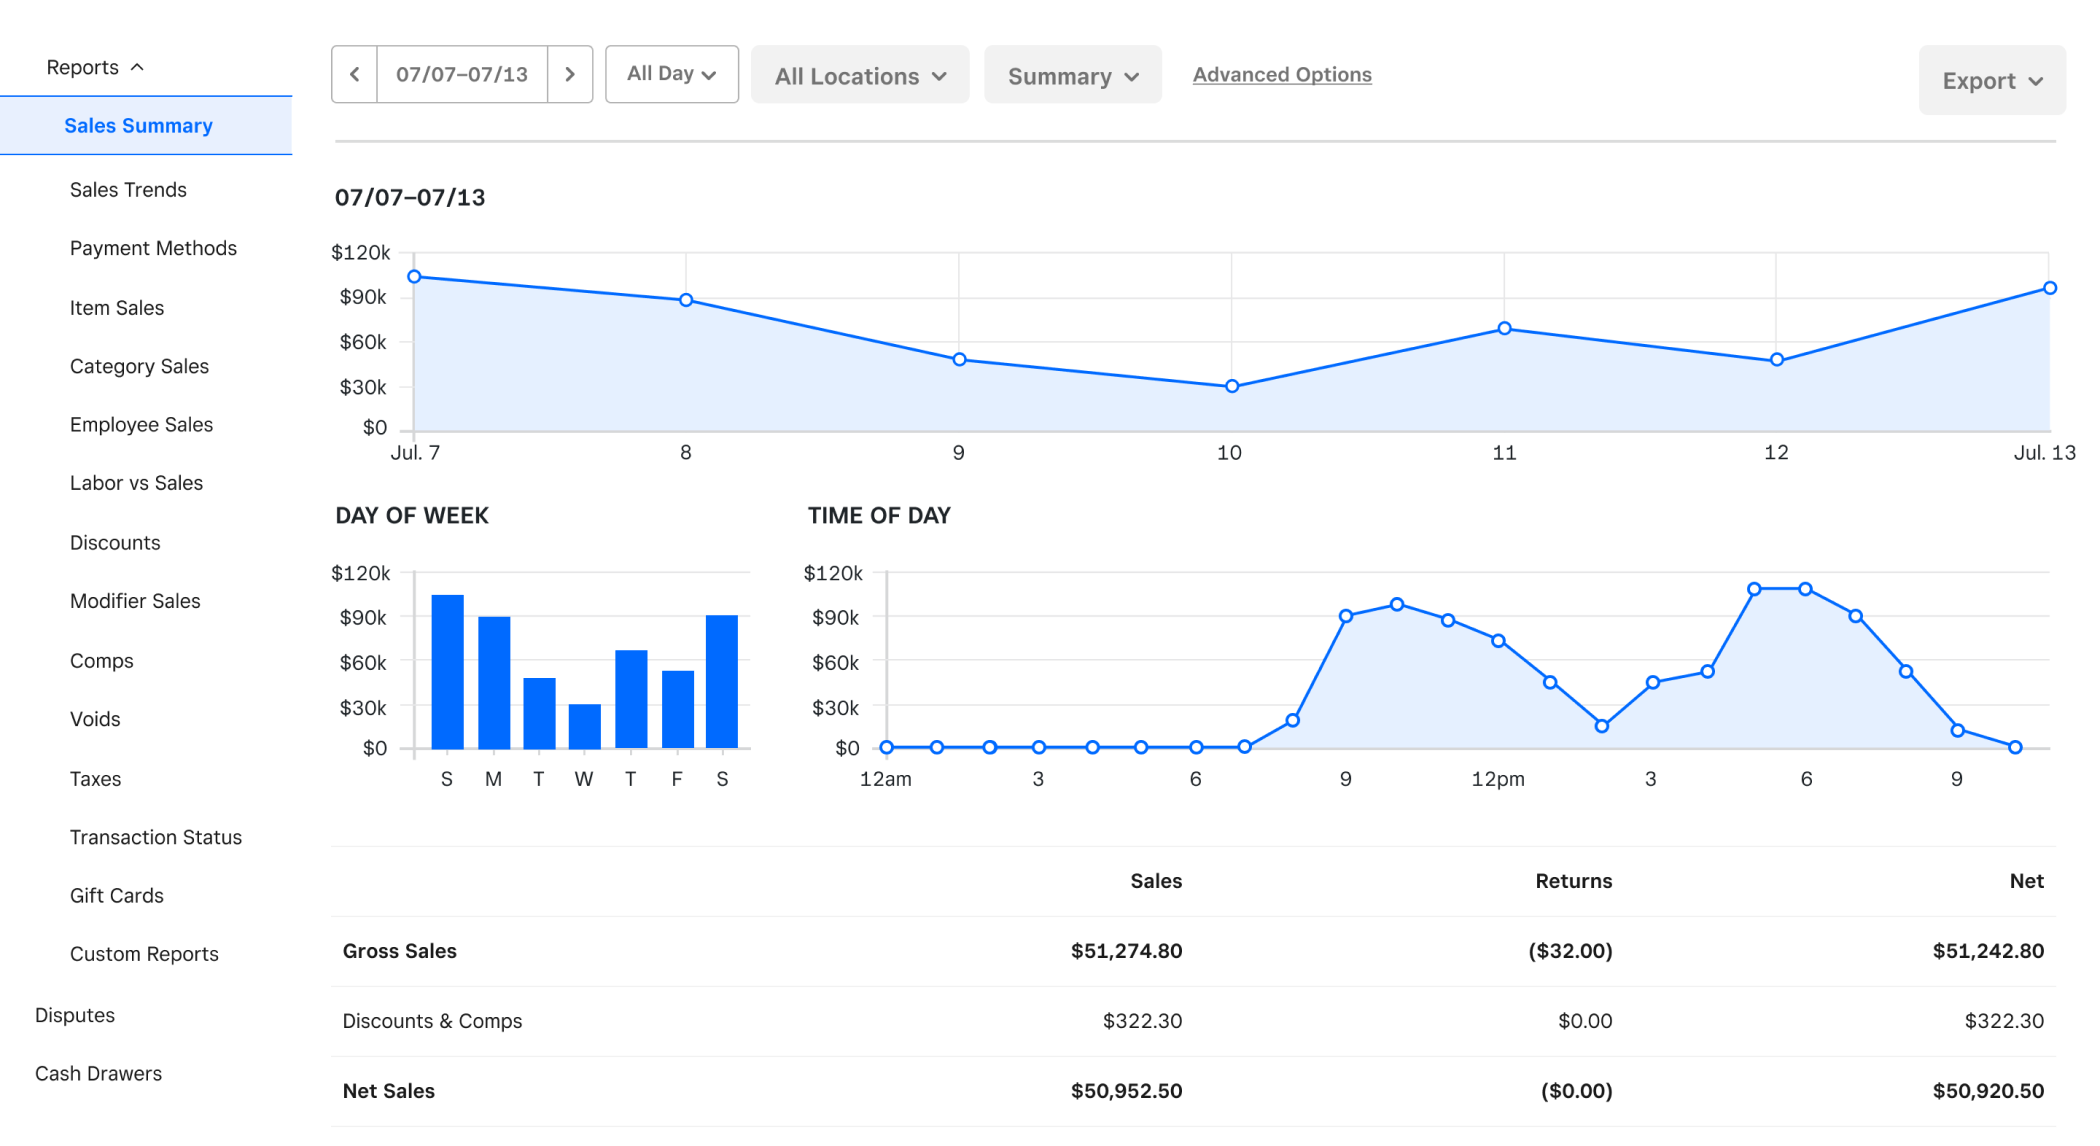Navigate to Payment Methods report
This screenshot has height=1146, width=2100.
coord(152,248)
